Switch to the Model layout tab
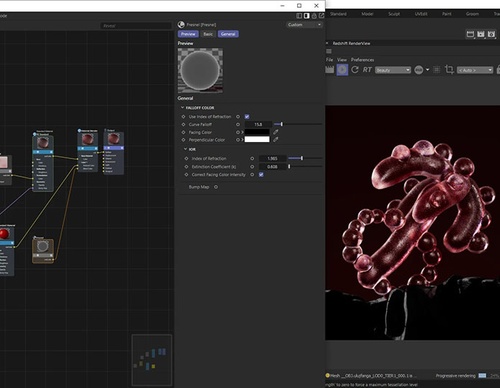Image resolution: width=500 pixels, height=388 pixels. (x=367, y=14)
